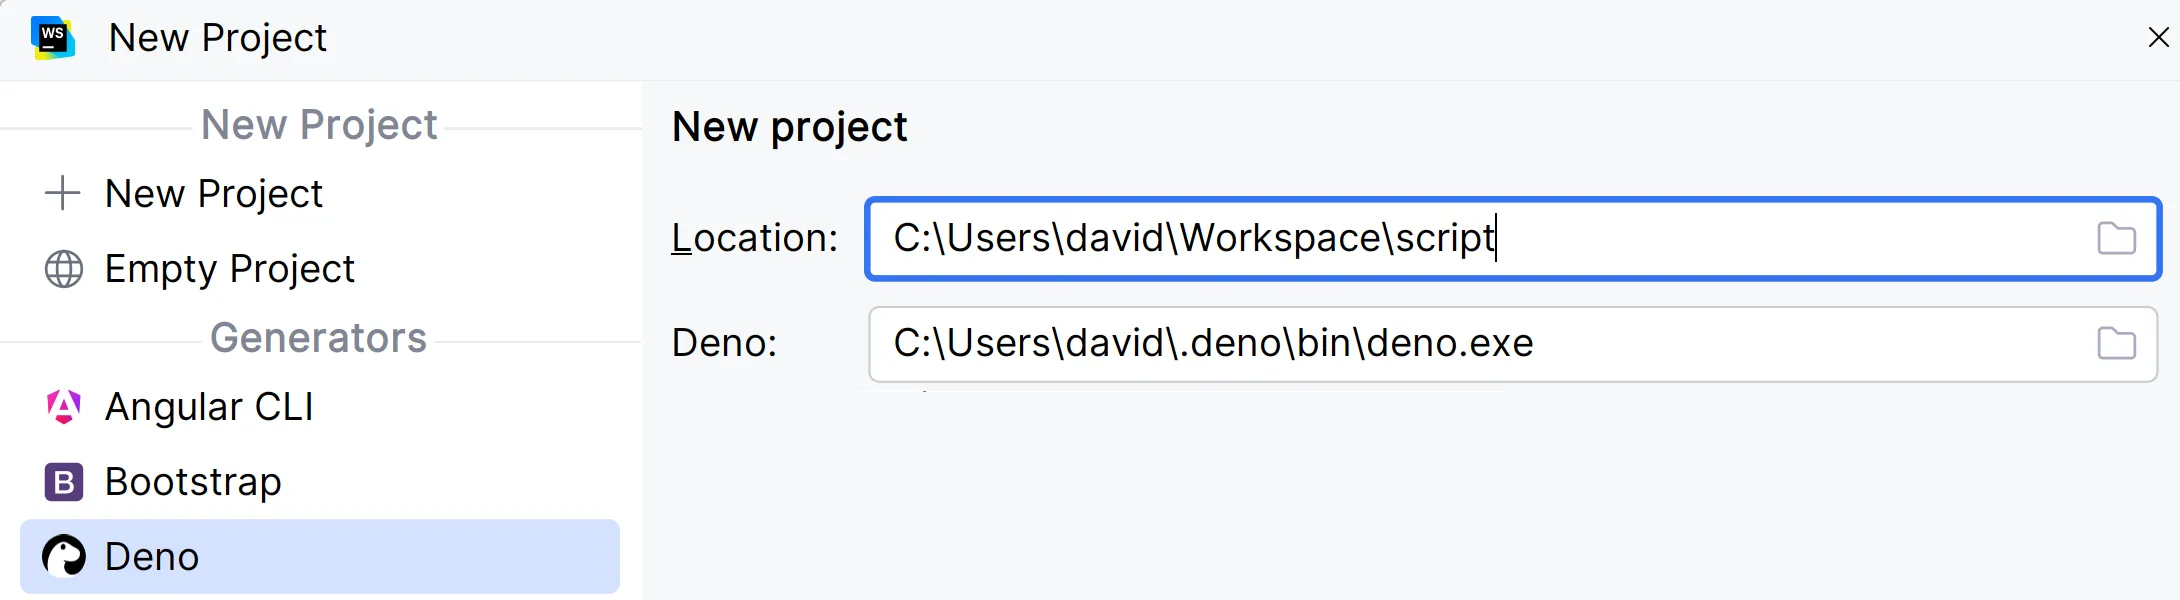Viewport: 2180px width, 600px height.
Task: Click the "Deno:" field label
Action: (724, 344)
